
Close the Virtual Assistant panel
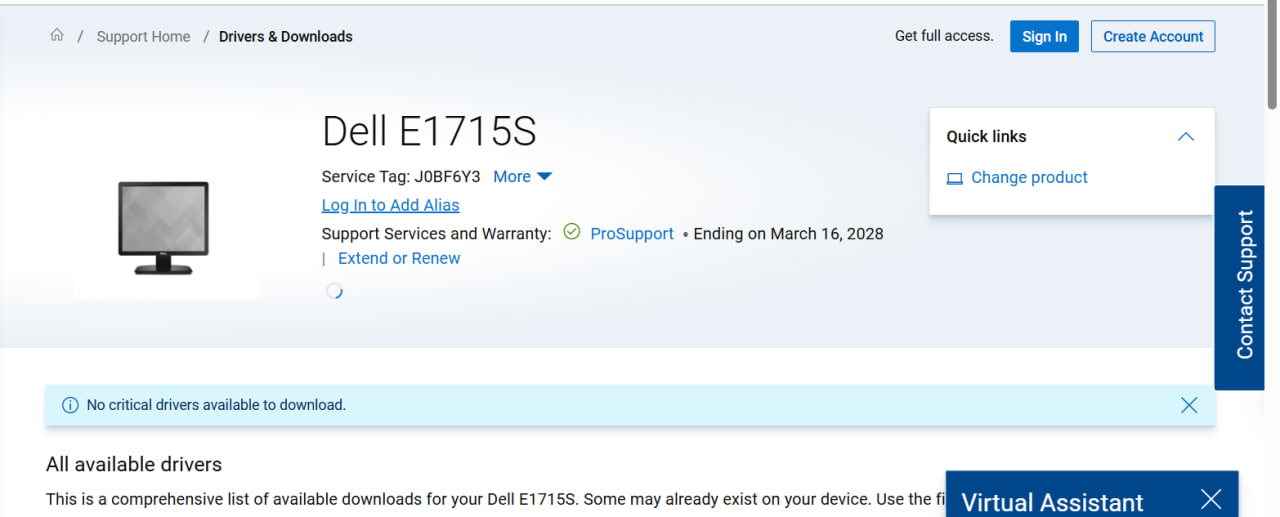(1211, 499)
